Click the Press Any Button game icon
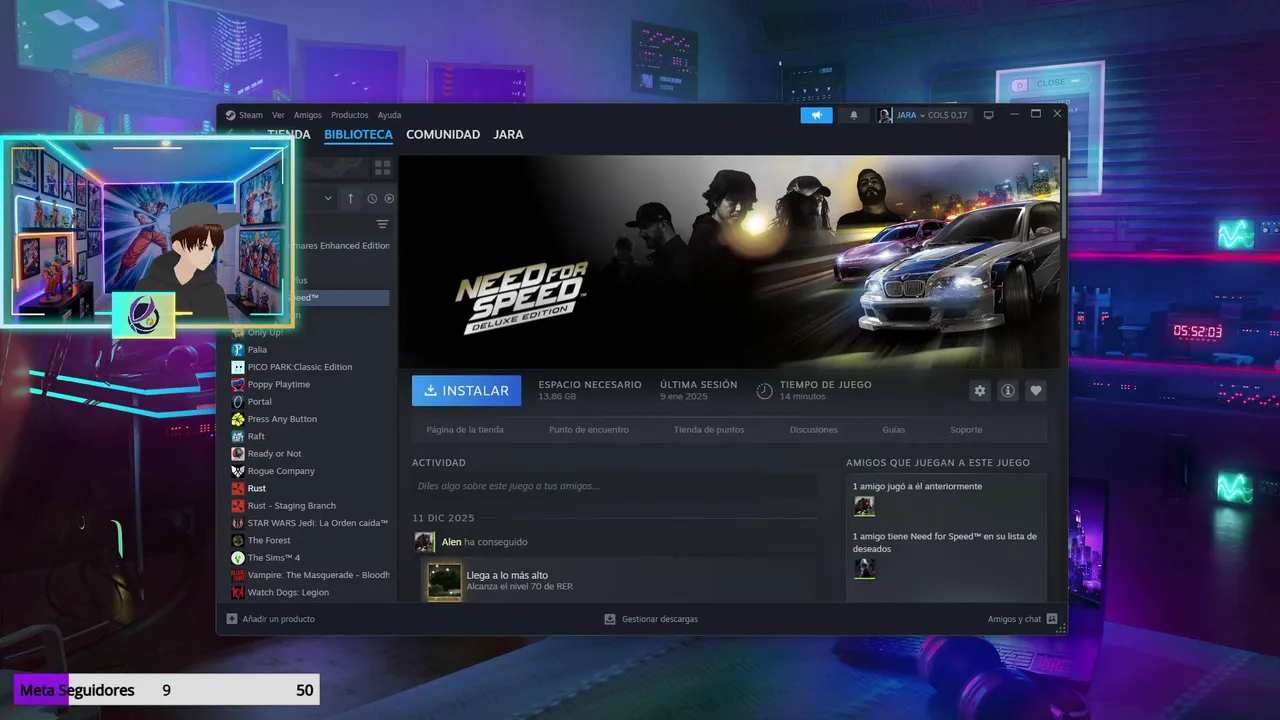1280x720 pixels. coord(238,419)
